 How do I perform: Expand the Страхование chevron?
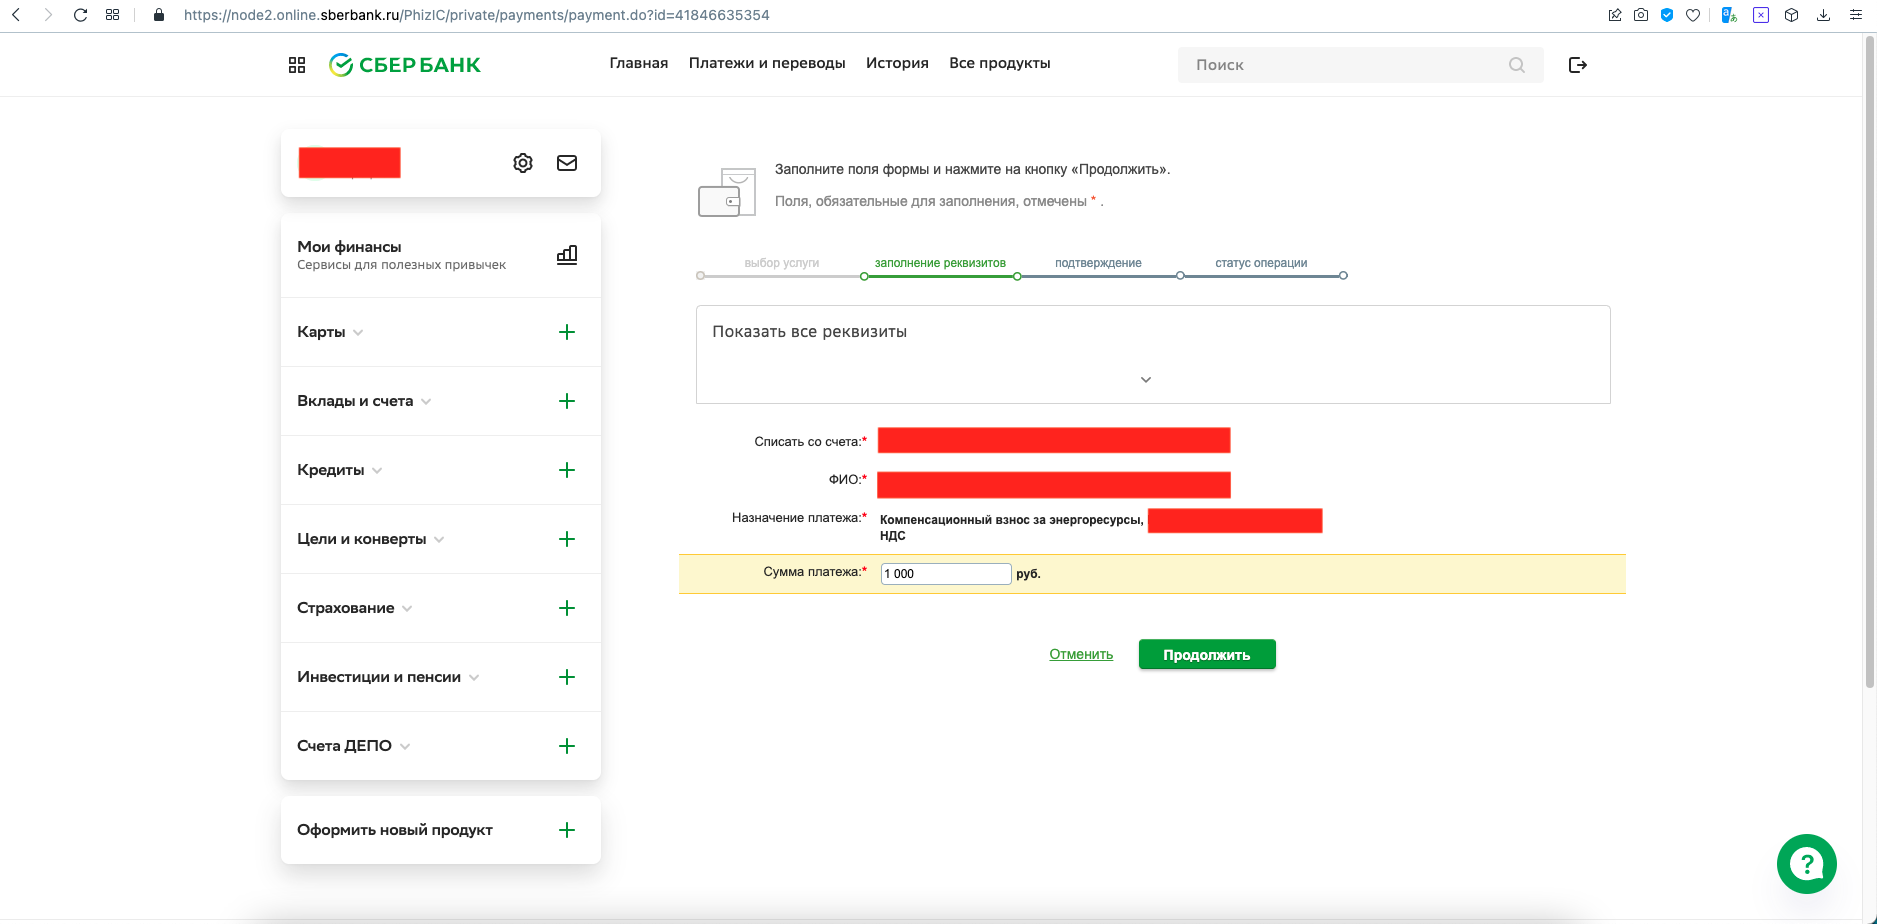(x=407, y=609)
